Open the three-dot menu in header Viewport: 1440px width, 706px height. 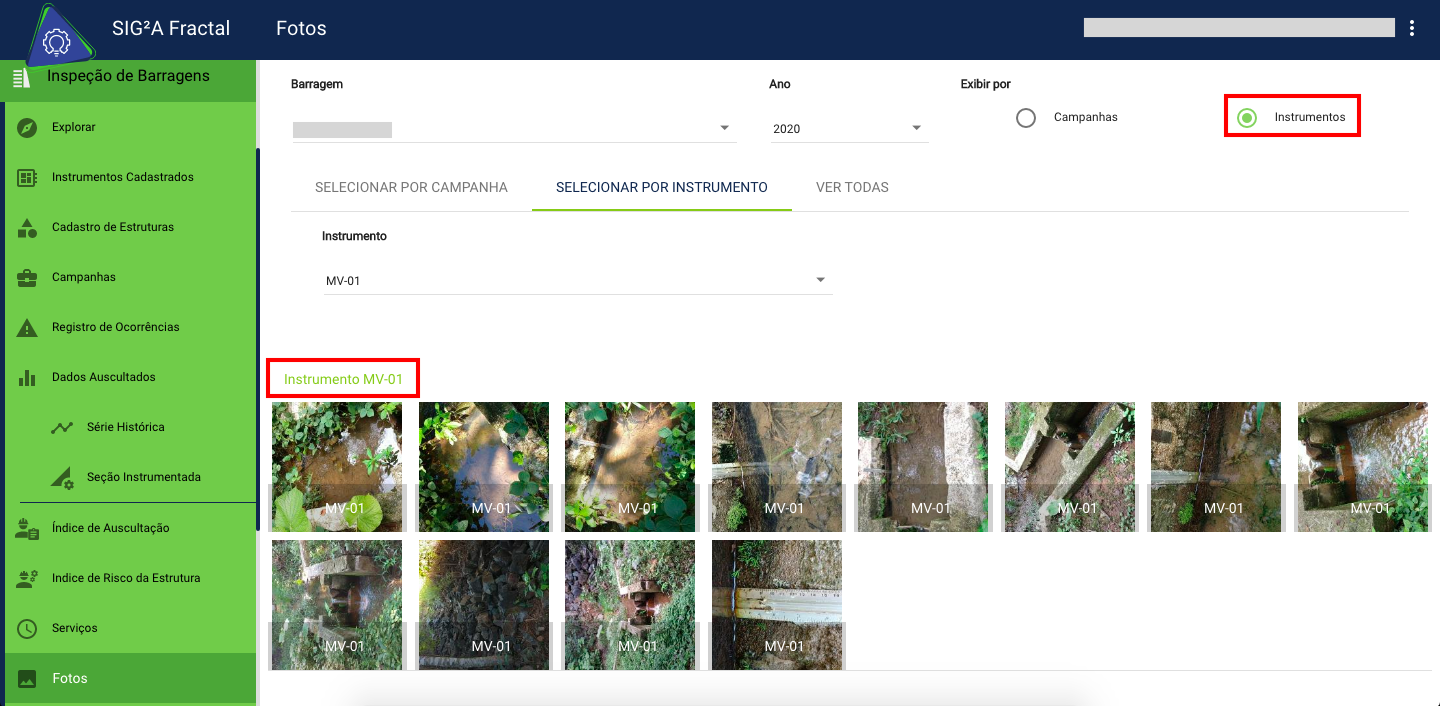pos(1411,28)
